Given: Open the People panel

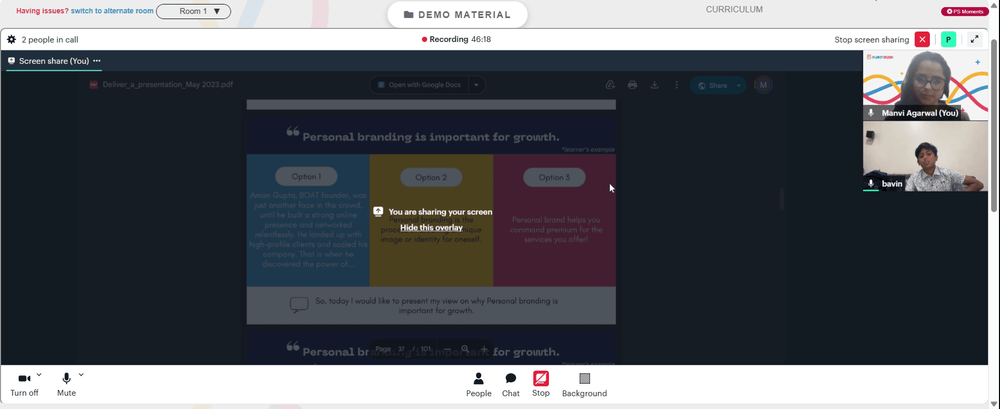Looking at the screenshot, I should [478, 385].
